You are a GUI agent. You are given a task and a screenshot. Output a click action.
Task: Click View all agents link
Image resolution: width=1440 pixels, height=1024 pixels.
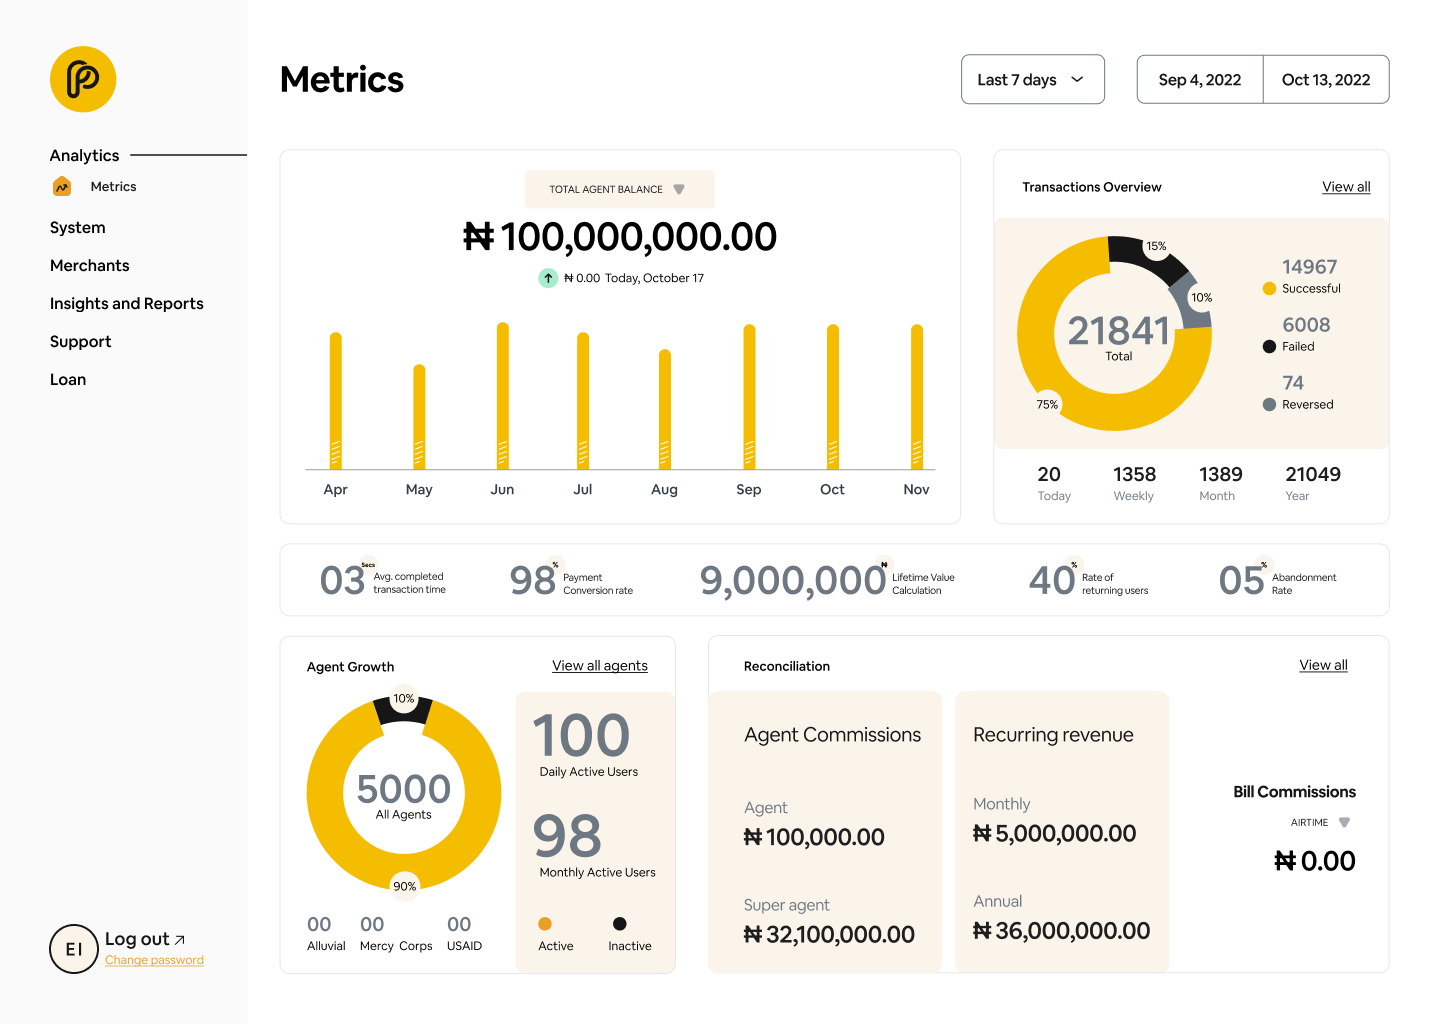[x=600, y=666]
